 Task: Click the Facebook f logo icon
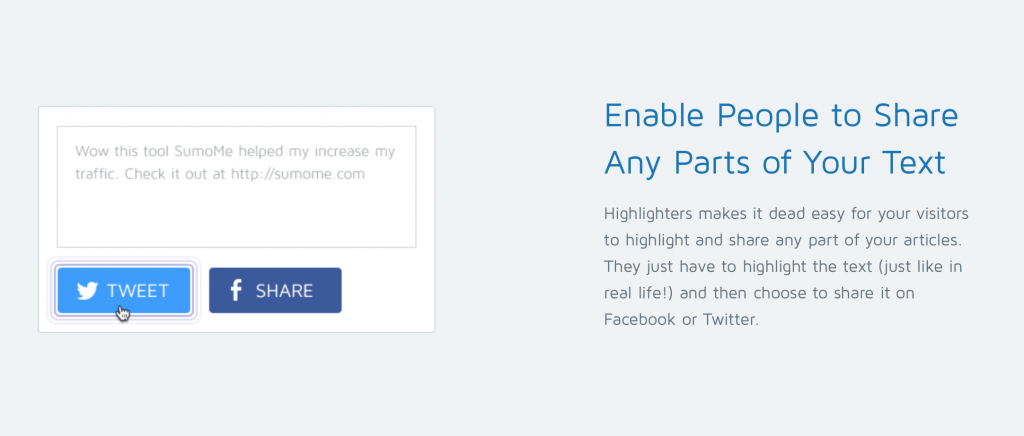(x=236, y=290)
